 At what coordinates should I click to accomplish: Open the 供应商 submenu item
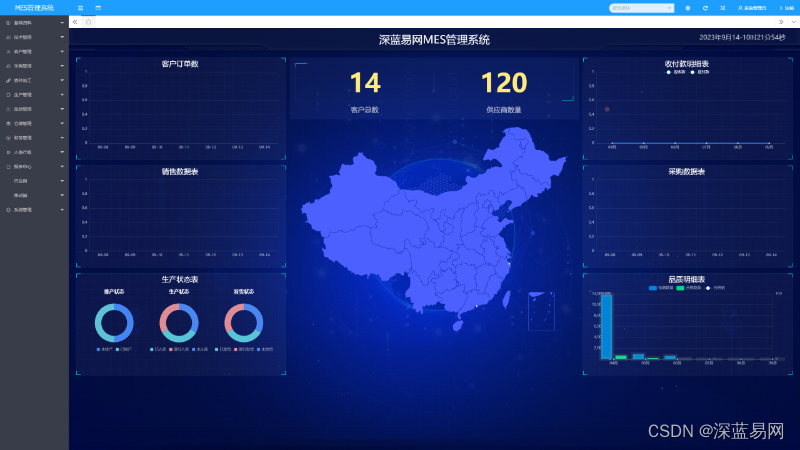pyautogui.click(x=34, y=181)
